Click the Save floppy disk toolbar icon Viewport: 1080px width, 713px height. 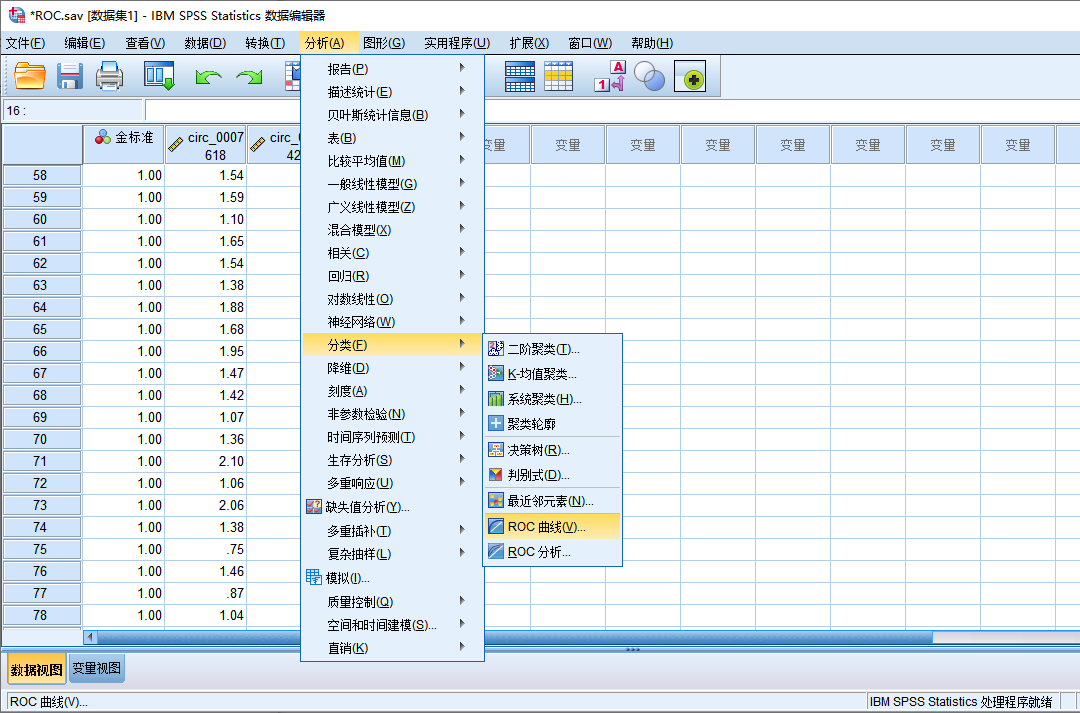[70, 76]
